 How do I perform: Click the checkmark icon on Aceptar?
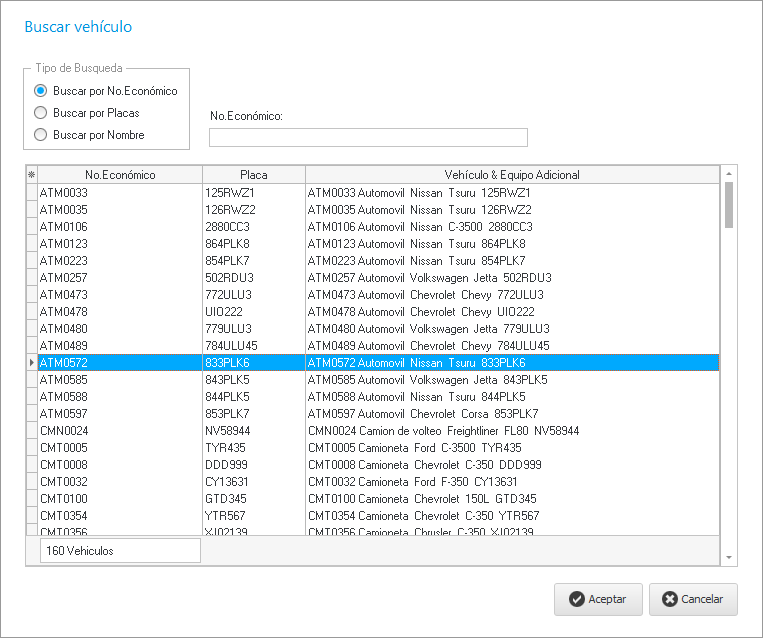tap(576, 599)
